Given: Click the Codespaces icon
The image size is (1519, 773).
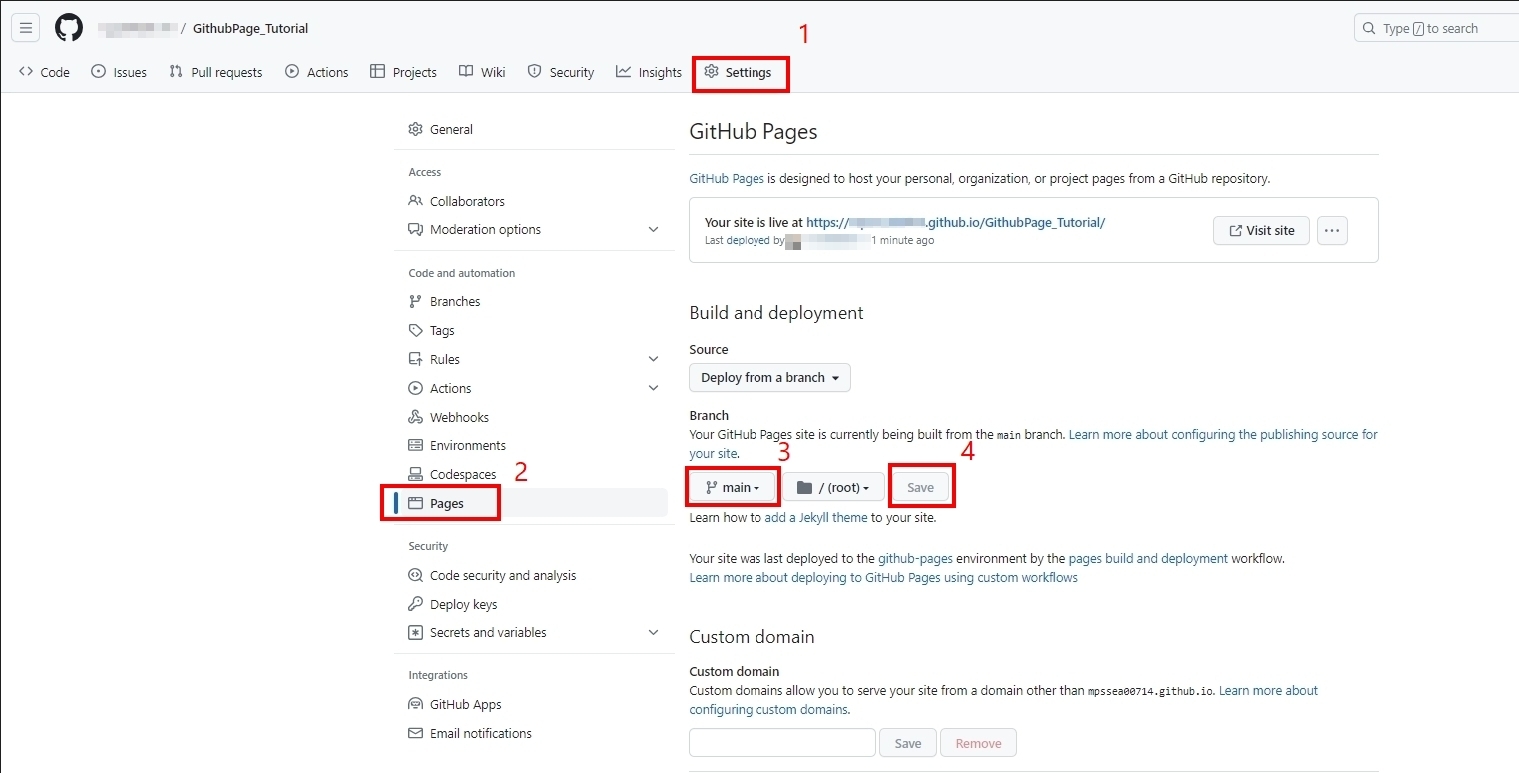Looking at the screenshot, I should coord(416,474).
